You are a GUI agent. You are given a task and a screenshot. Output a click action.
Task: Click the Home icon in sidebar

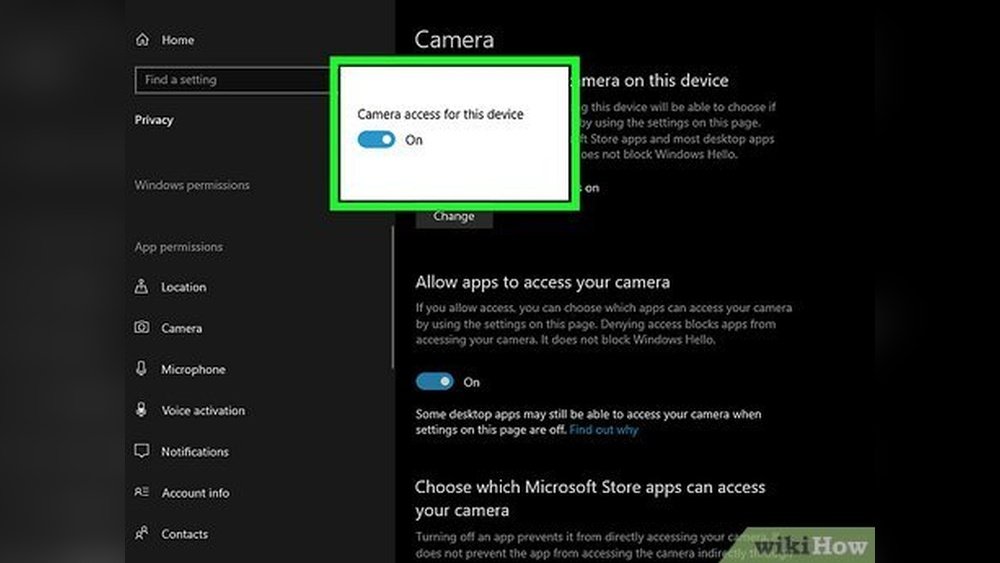pos(142,40)
